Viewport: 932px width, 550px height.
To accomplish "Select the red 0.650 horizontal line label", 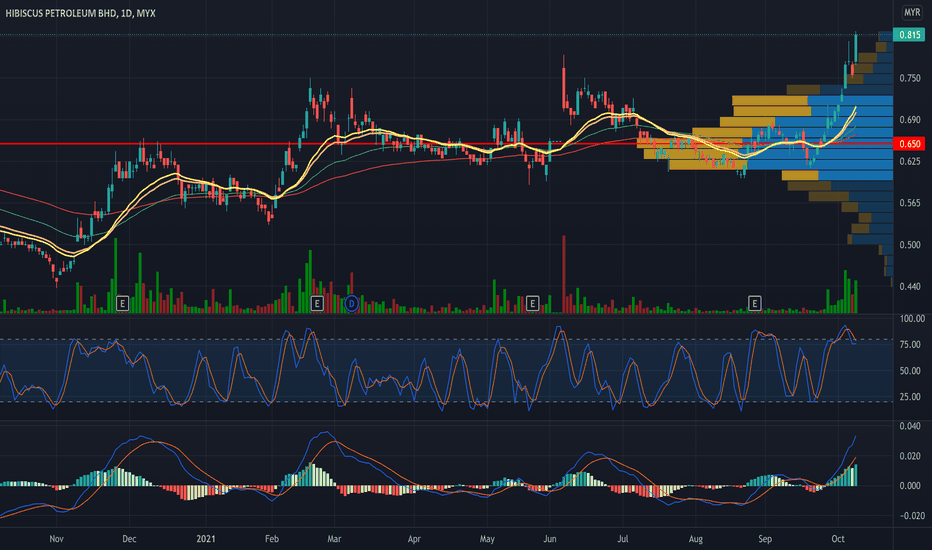I will click(909, 144).
